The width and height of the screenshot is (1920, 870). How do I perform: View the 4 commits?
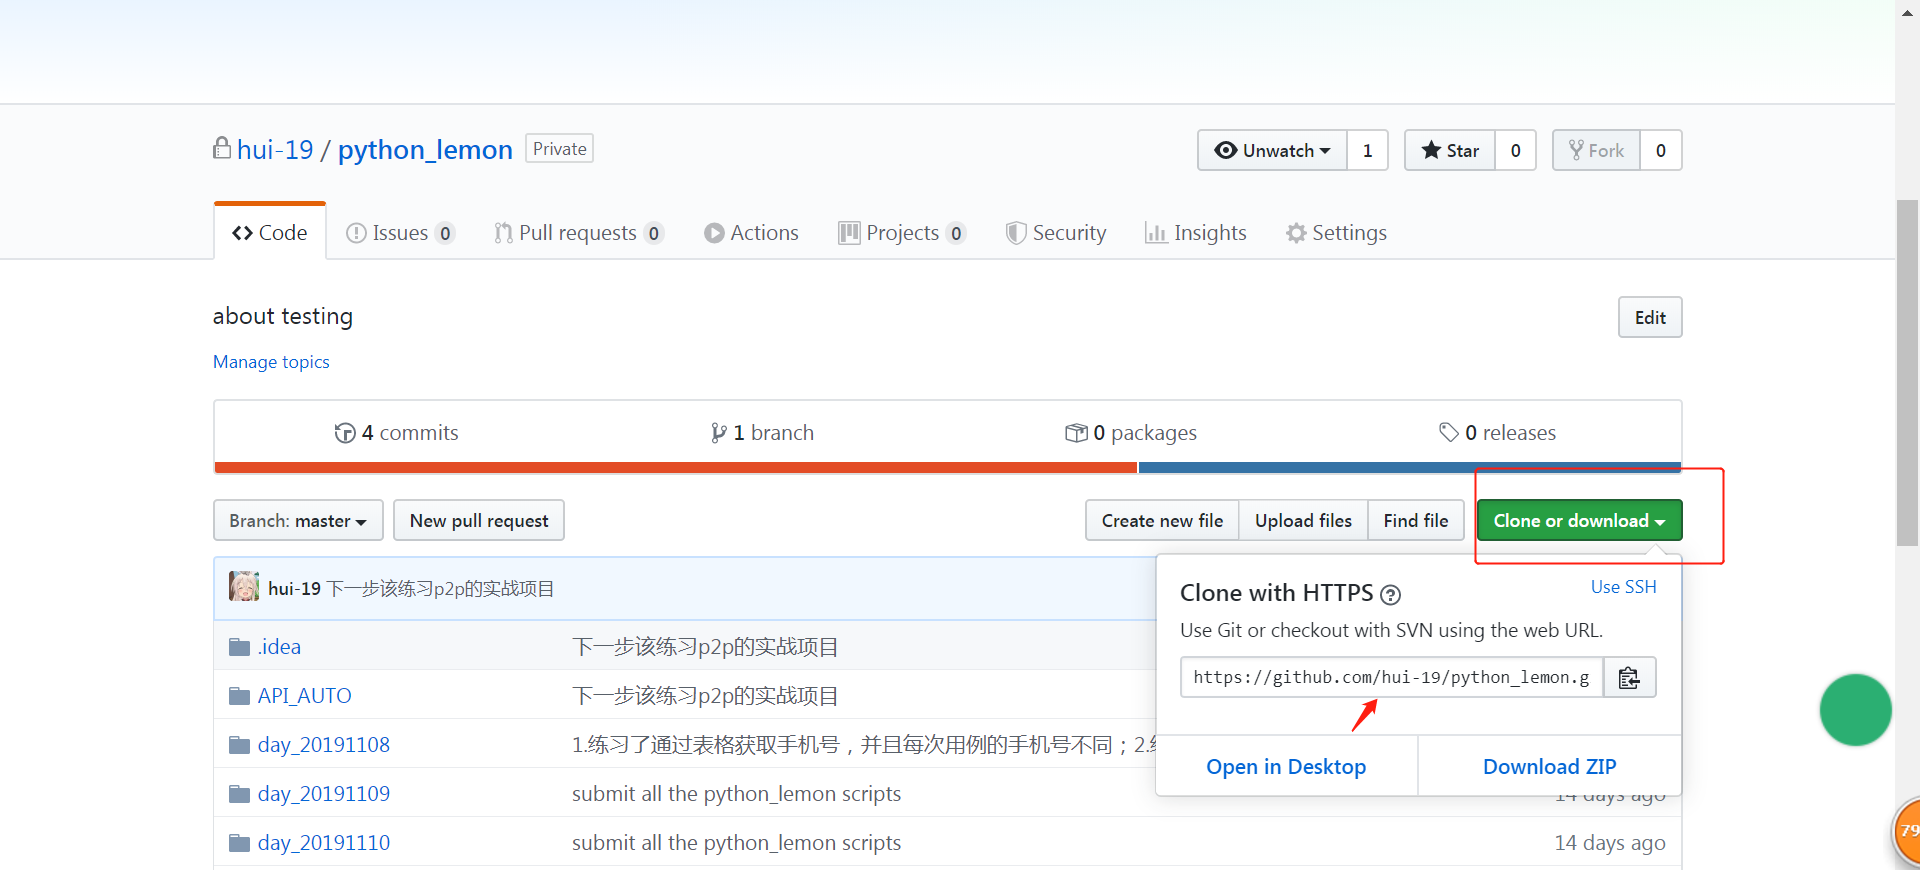(397, 433)
